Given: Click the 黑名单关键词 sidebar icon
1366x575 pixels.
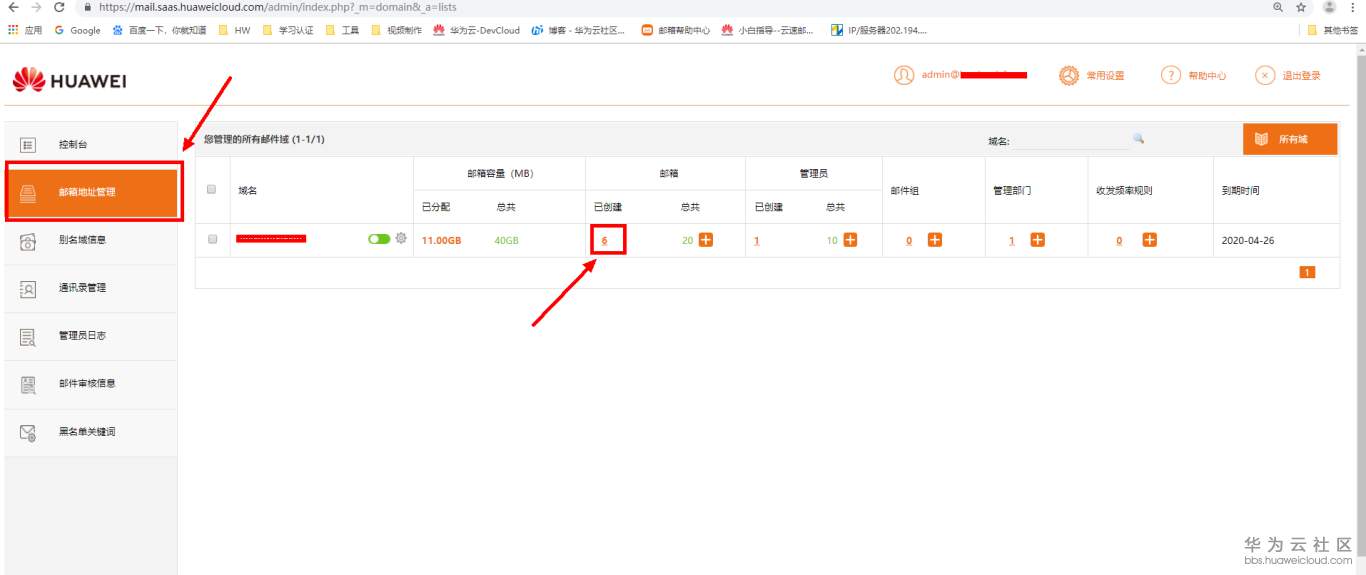Looking at the screenshot, I should click(x=29, y=432).
